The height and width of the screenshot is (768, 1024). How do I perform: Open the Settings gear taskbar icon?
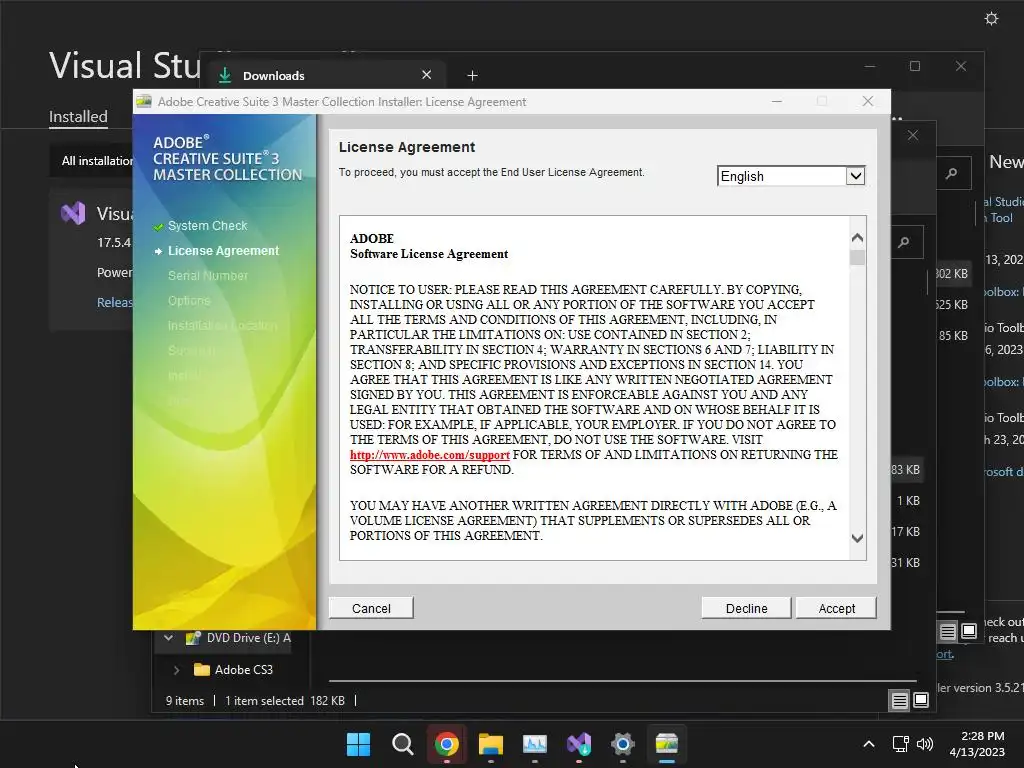pos(623,744)
